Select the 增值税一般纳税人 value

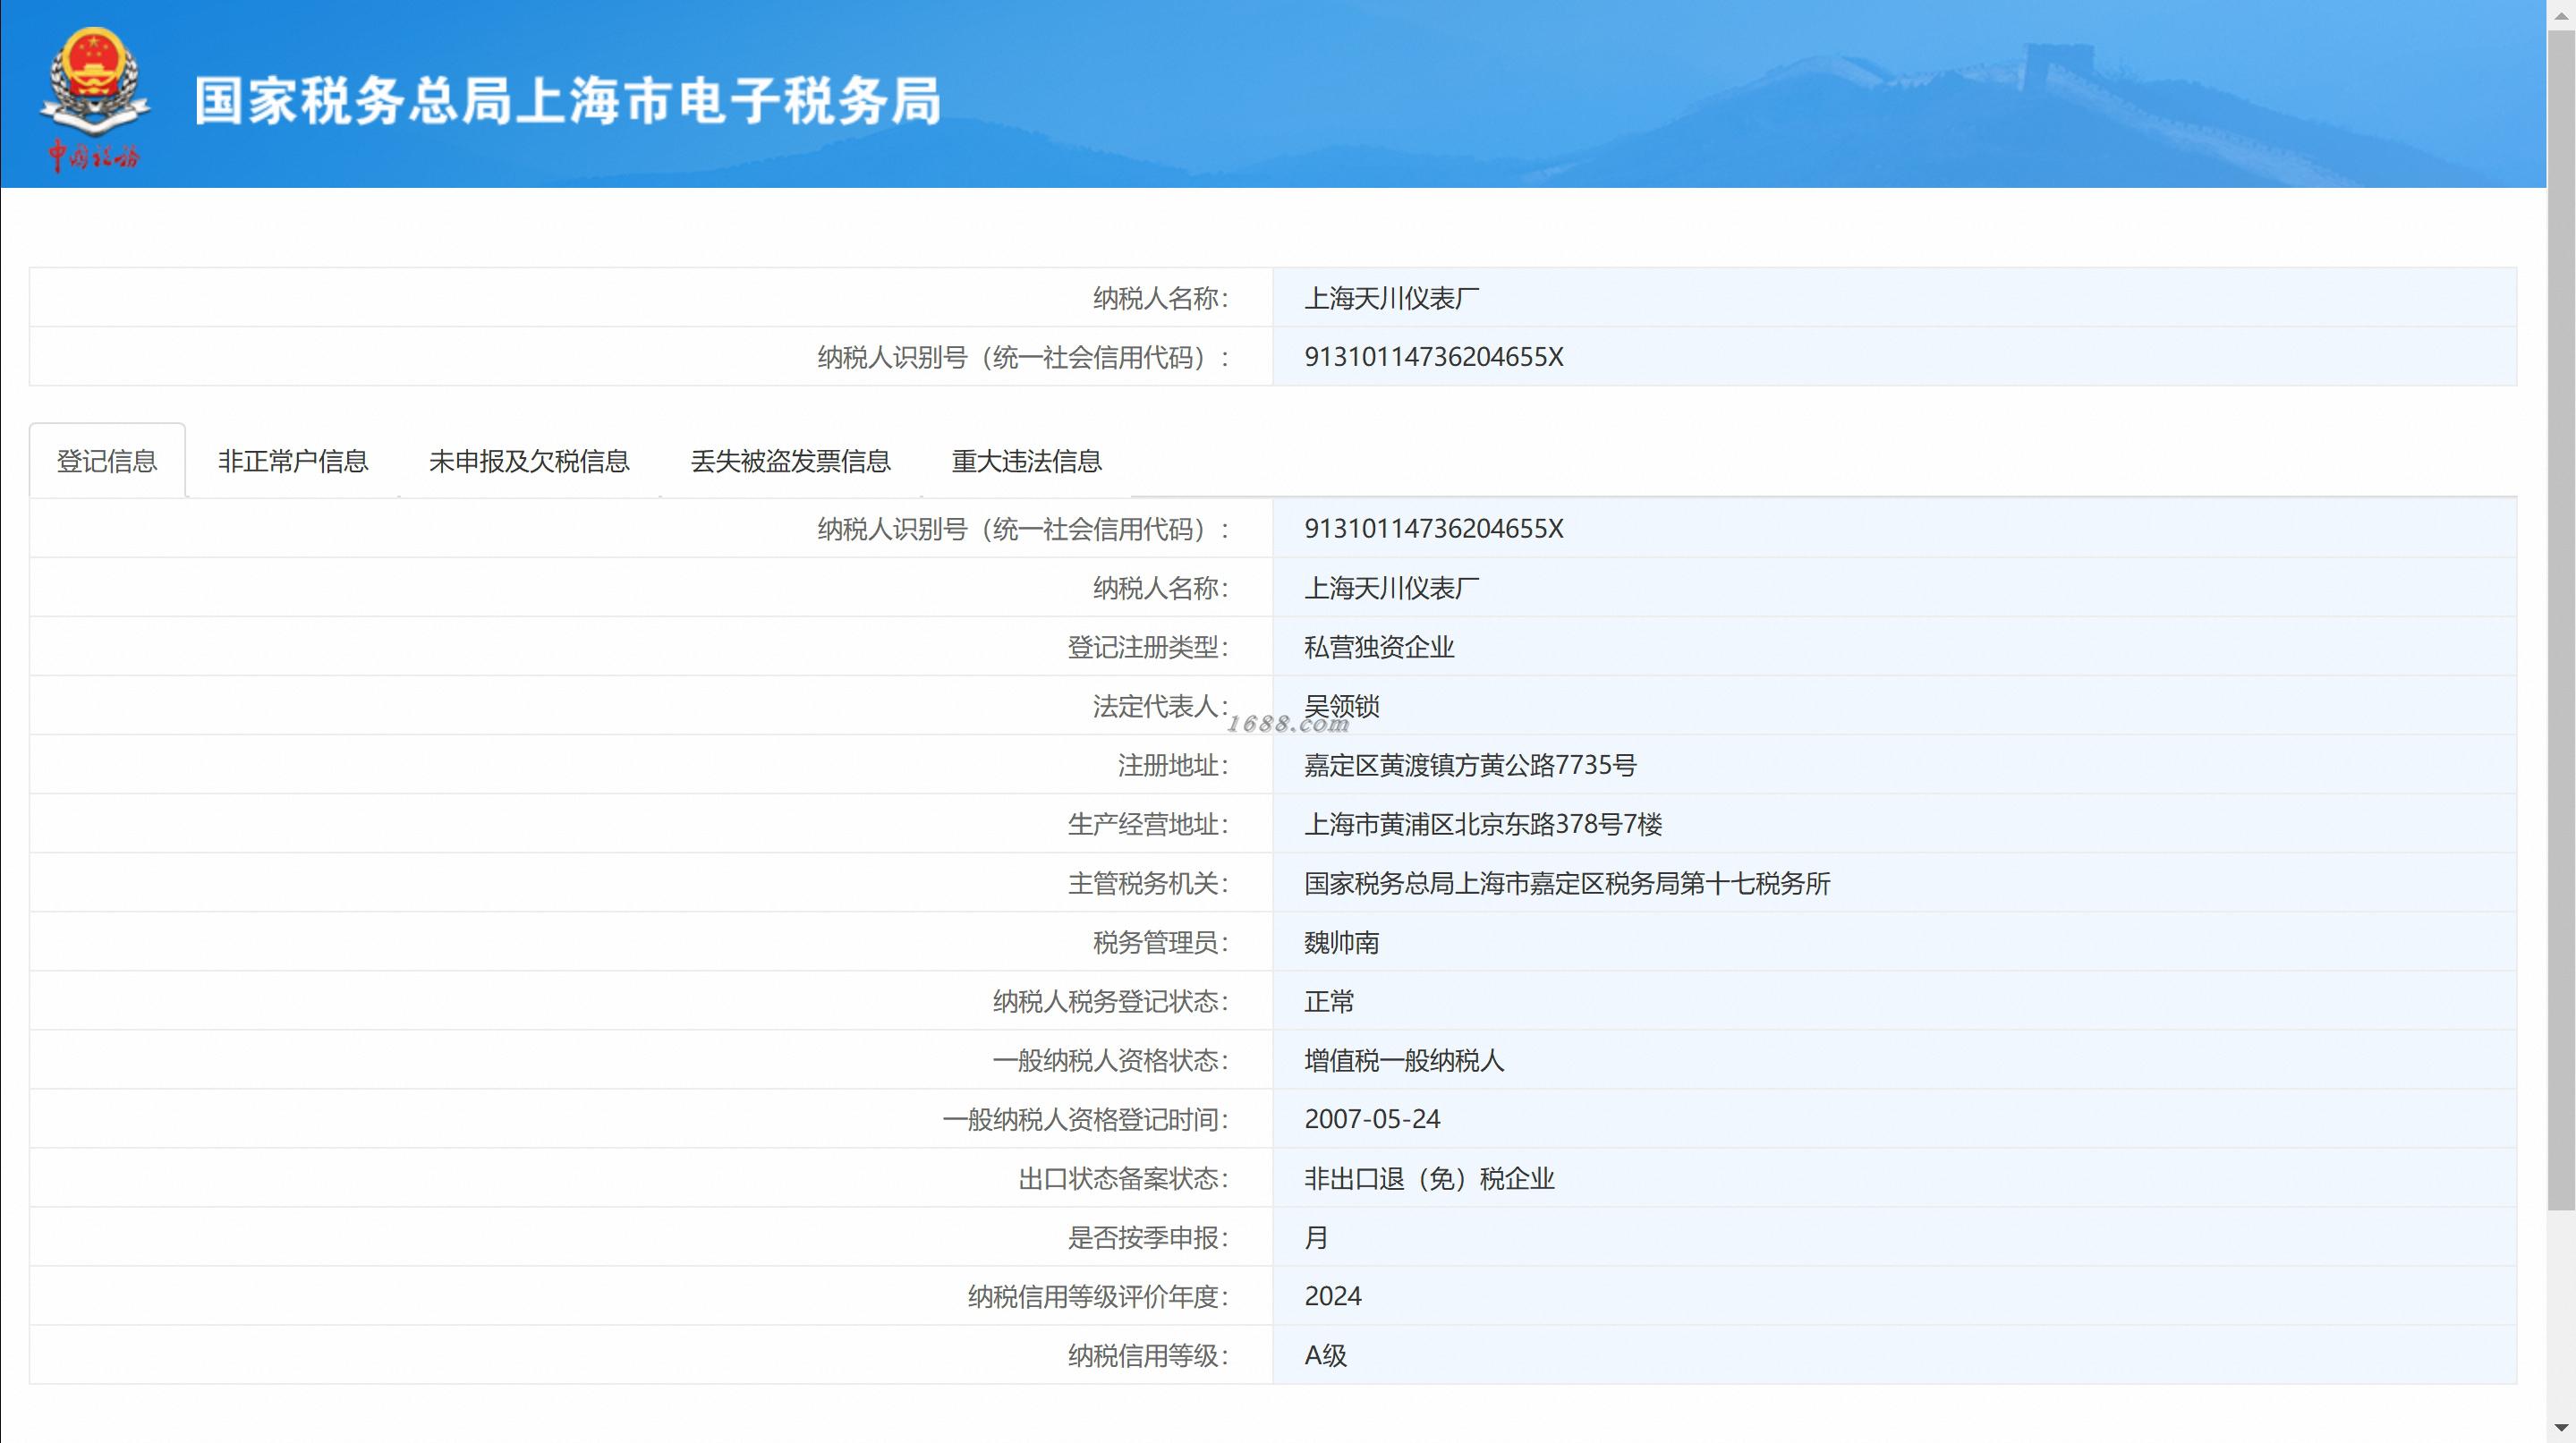[1403, 1060]
